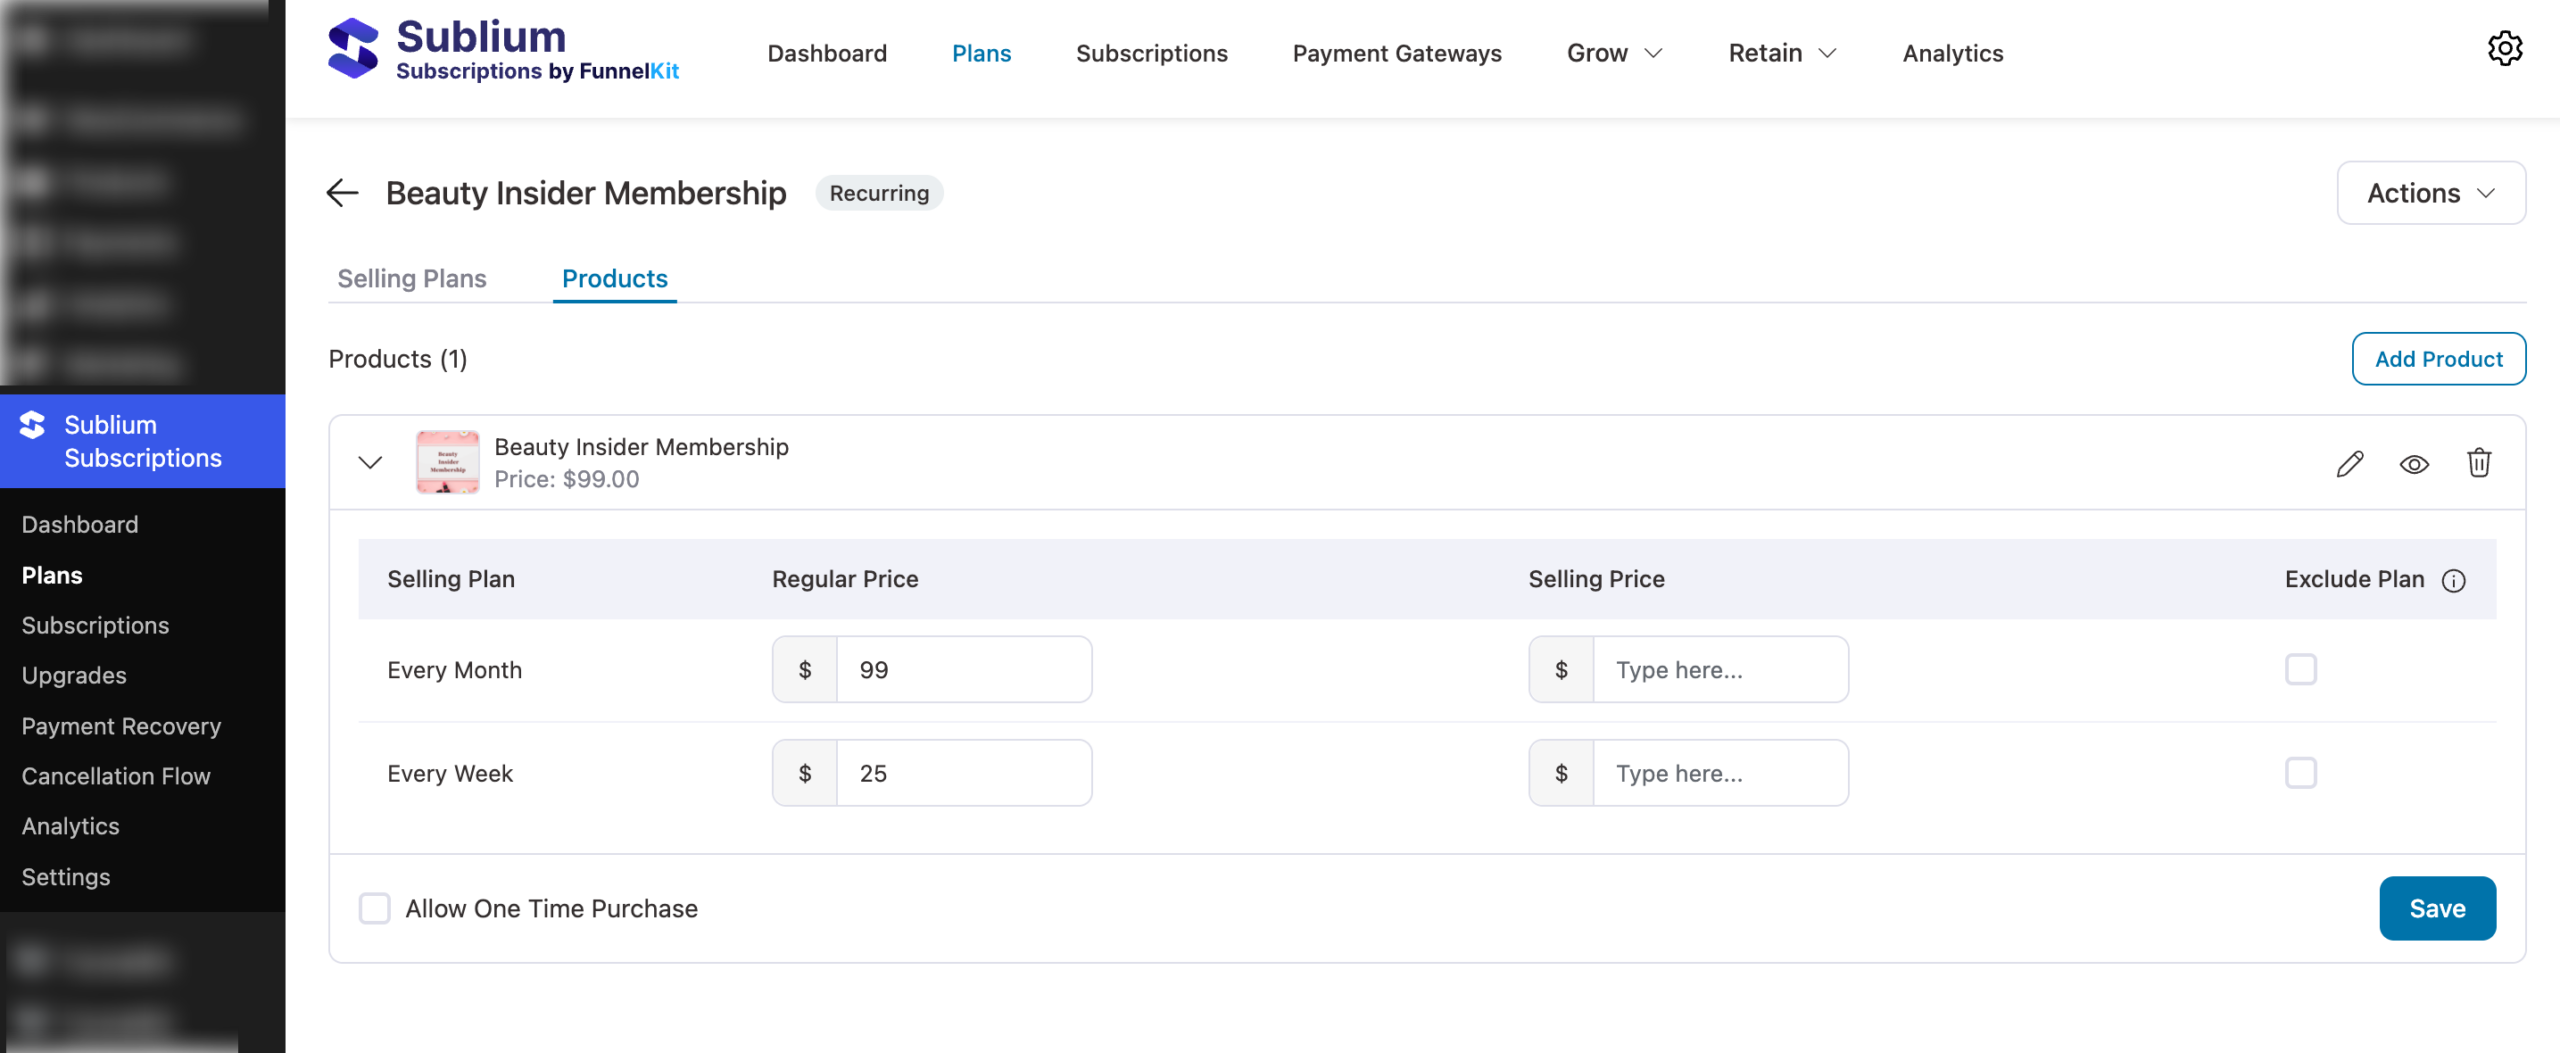Collapse the Beauty Insider Membership product row
Viewport: 2560px width, 1053px height.
[x=369, y=462]
